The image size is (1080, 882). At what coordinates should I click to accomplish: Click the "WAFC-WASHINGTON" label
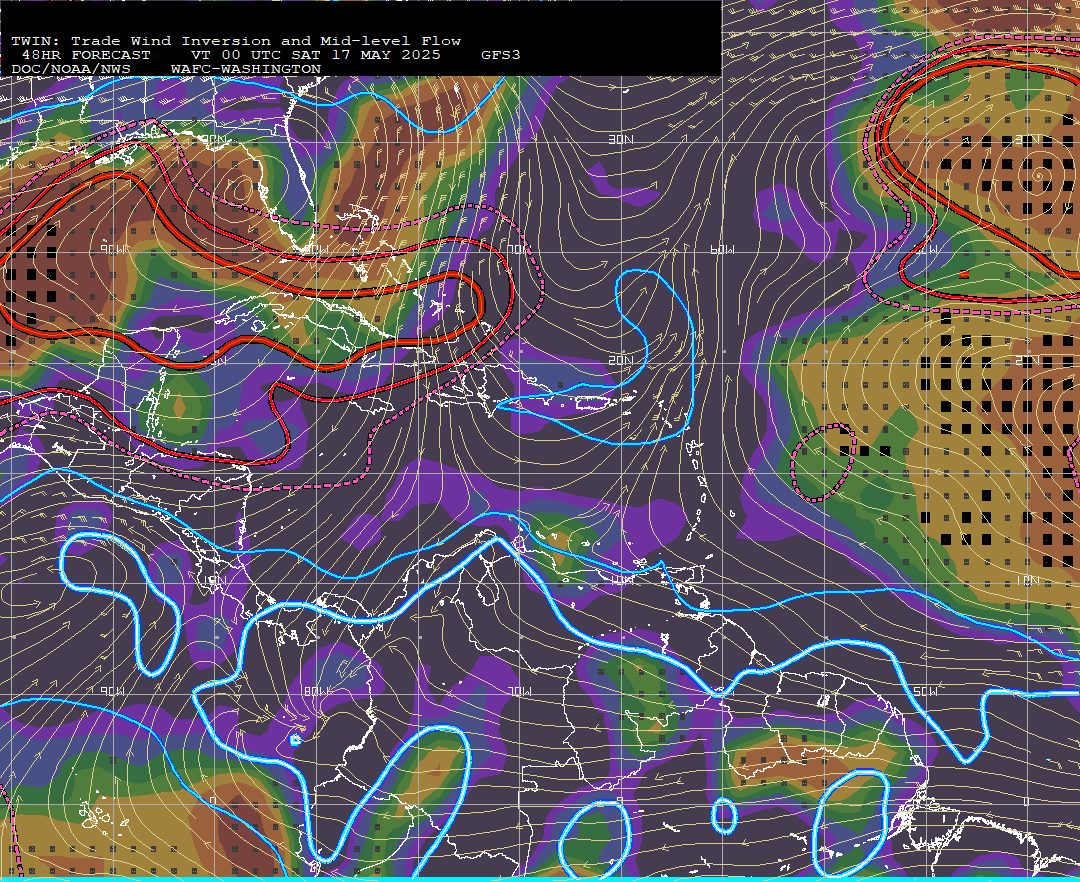246,70
